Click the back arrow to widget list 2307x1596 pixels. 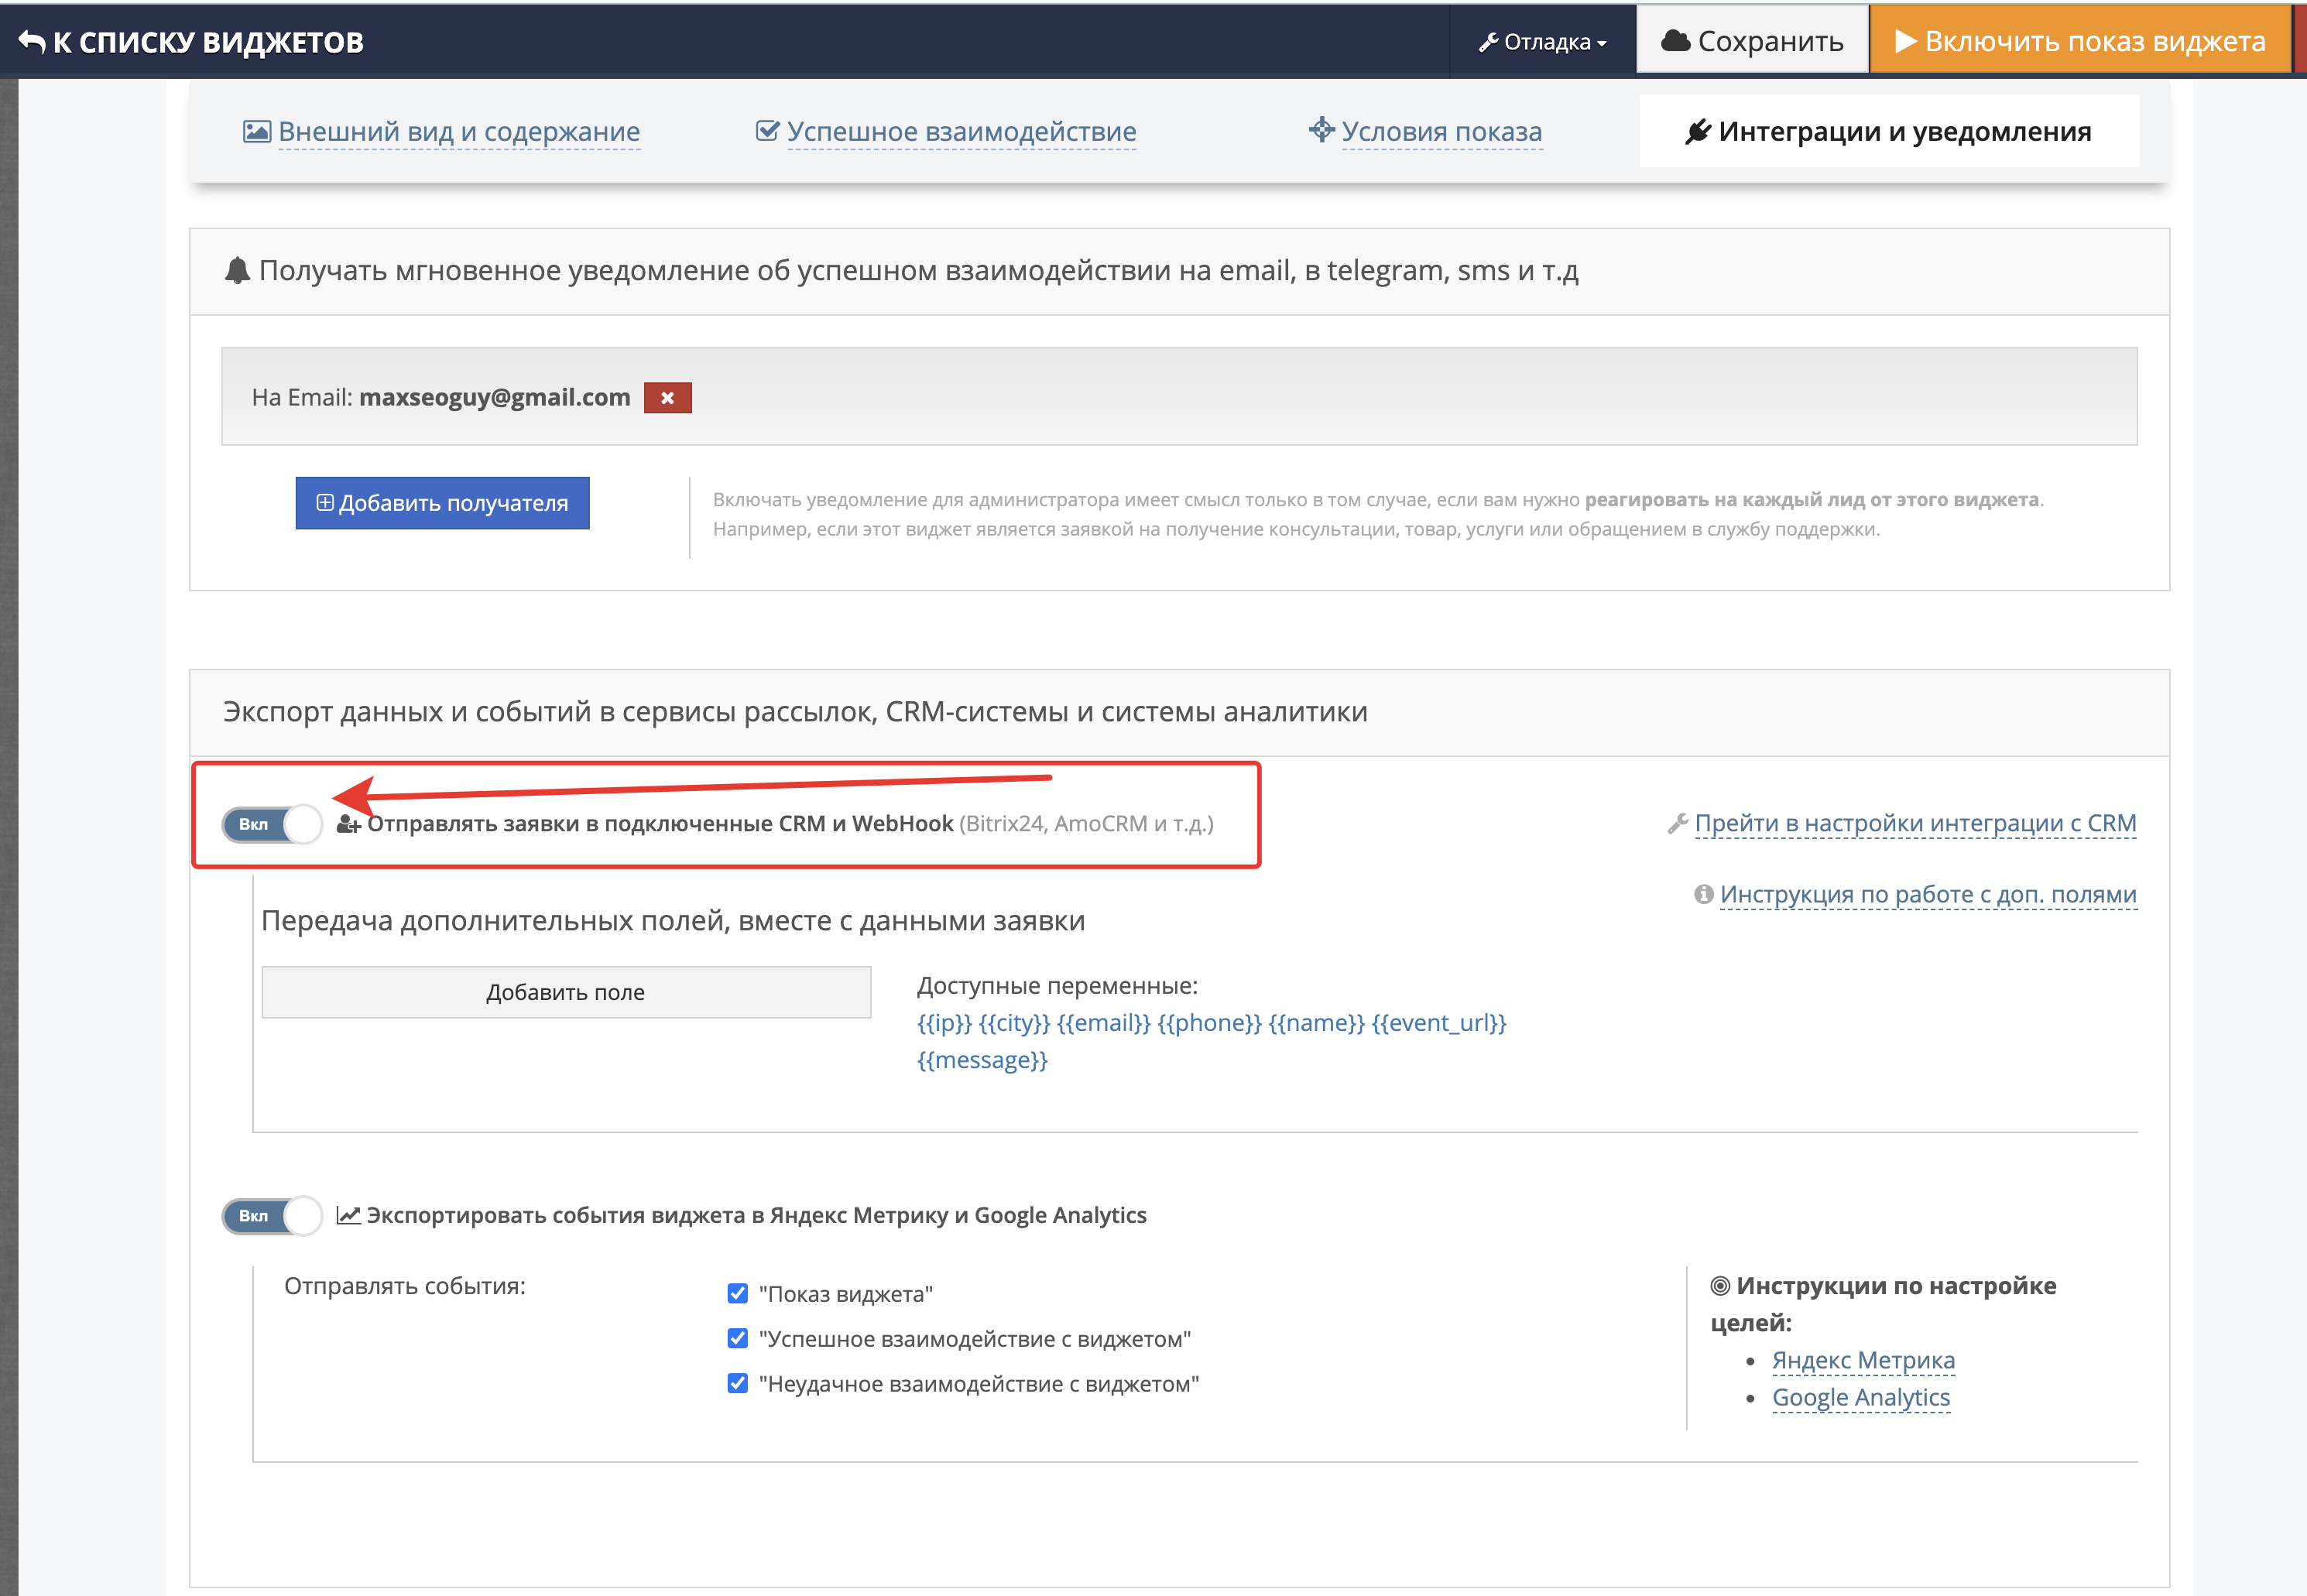[33, 37]
